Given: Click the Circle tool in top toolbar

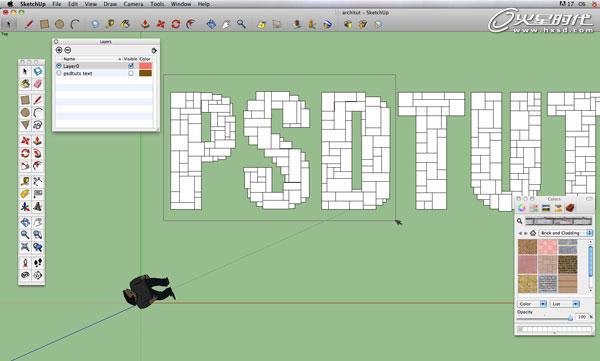Looking at the screenshot, I should 59,24.
